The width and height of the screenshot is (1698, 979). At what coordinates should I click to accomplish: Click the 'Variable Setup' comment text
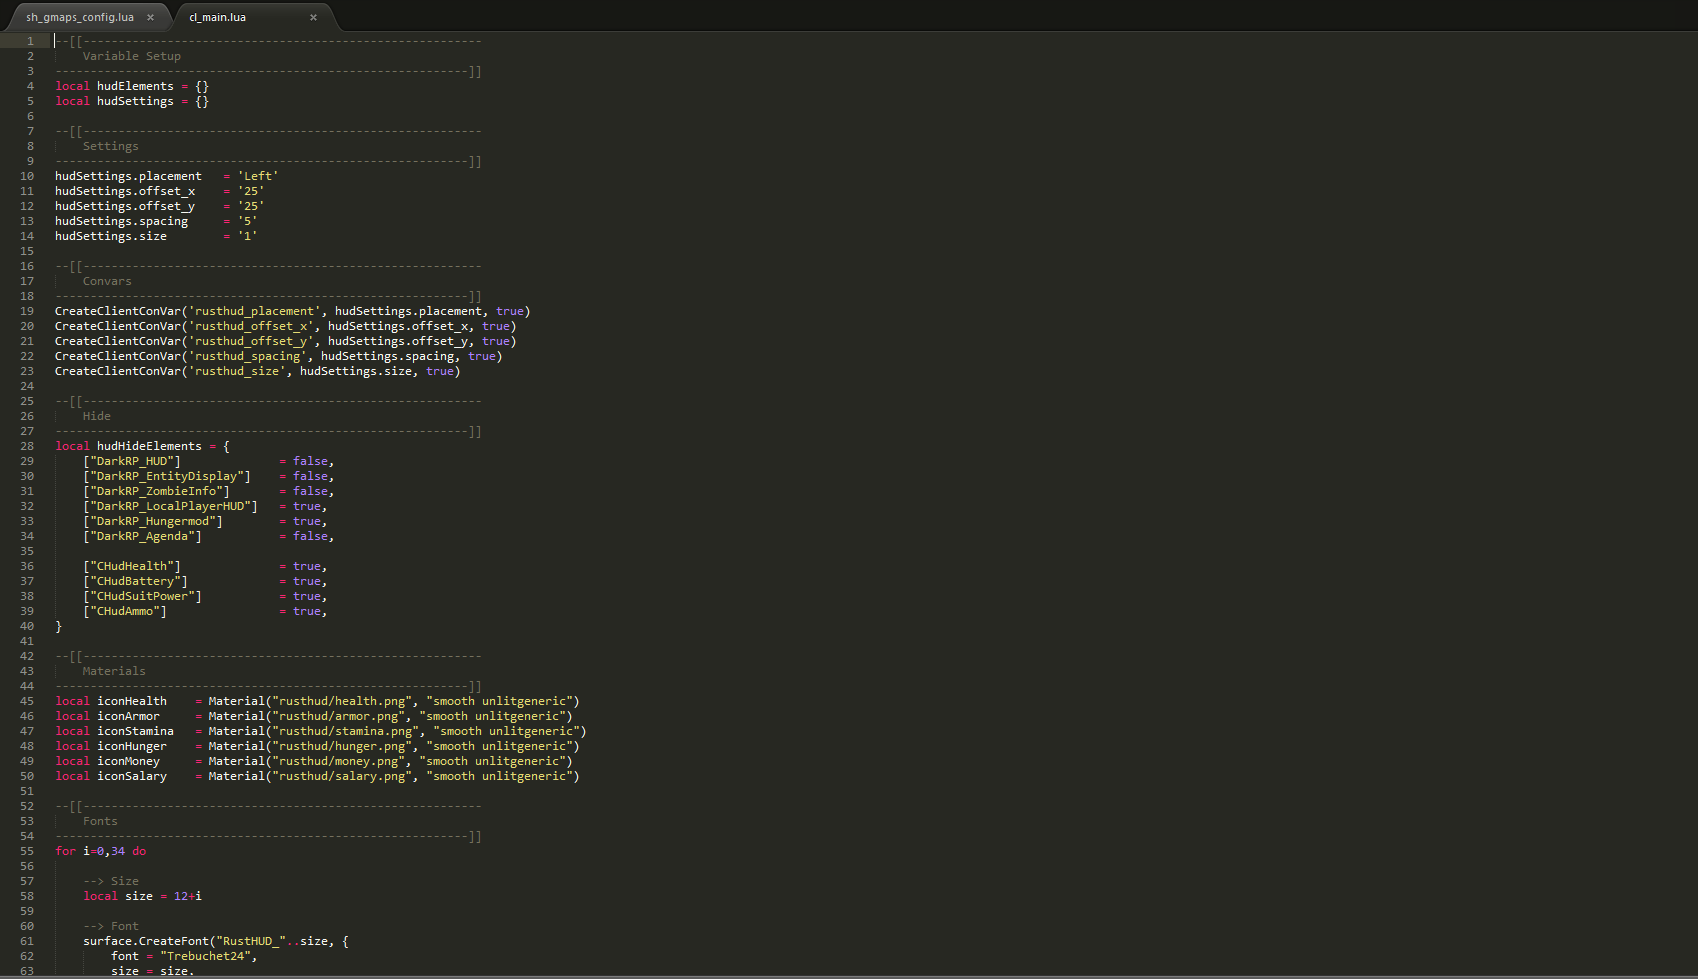[x=132, y=56]
